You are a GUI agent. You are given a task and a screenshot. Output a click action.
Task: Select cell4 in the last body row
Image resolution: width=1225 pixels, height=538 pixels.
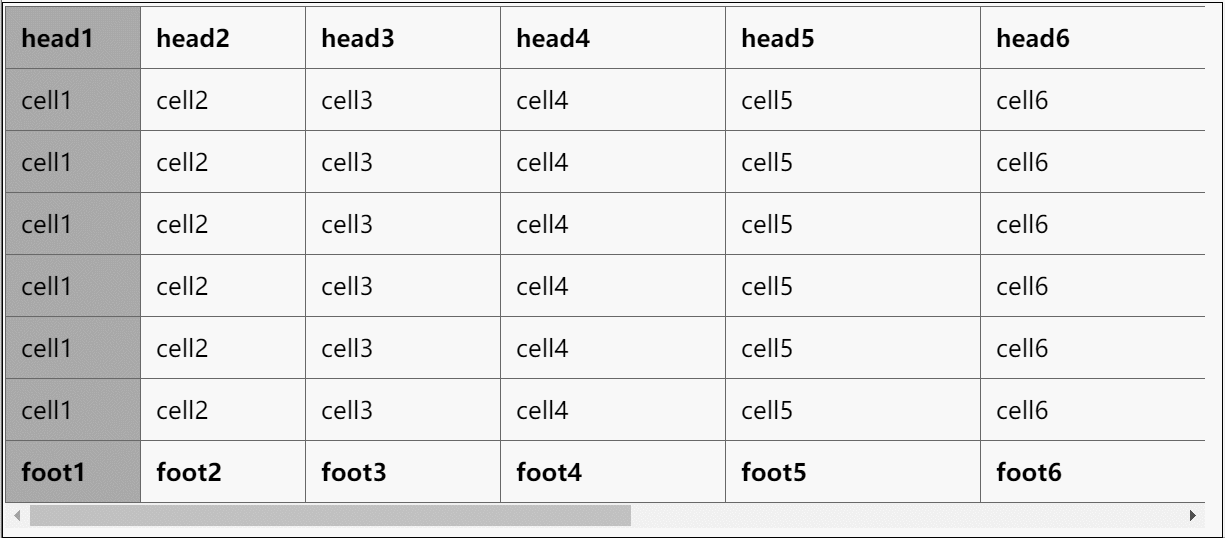pyautogui.click(x=612, y=410)
